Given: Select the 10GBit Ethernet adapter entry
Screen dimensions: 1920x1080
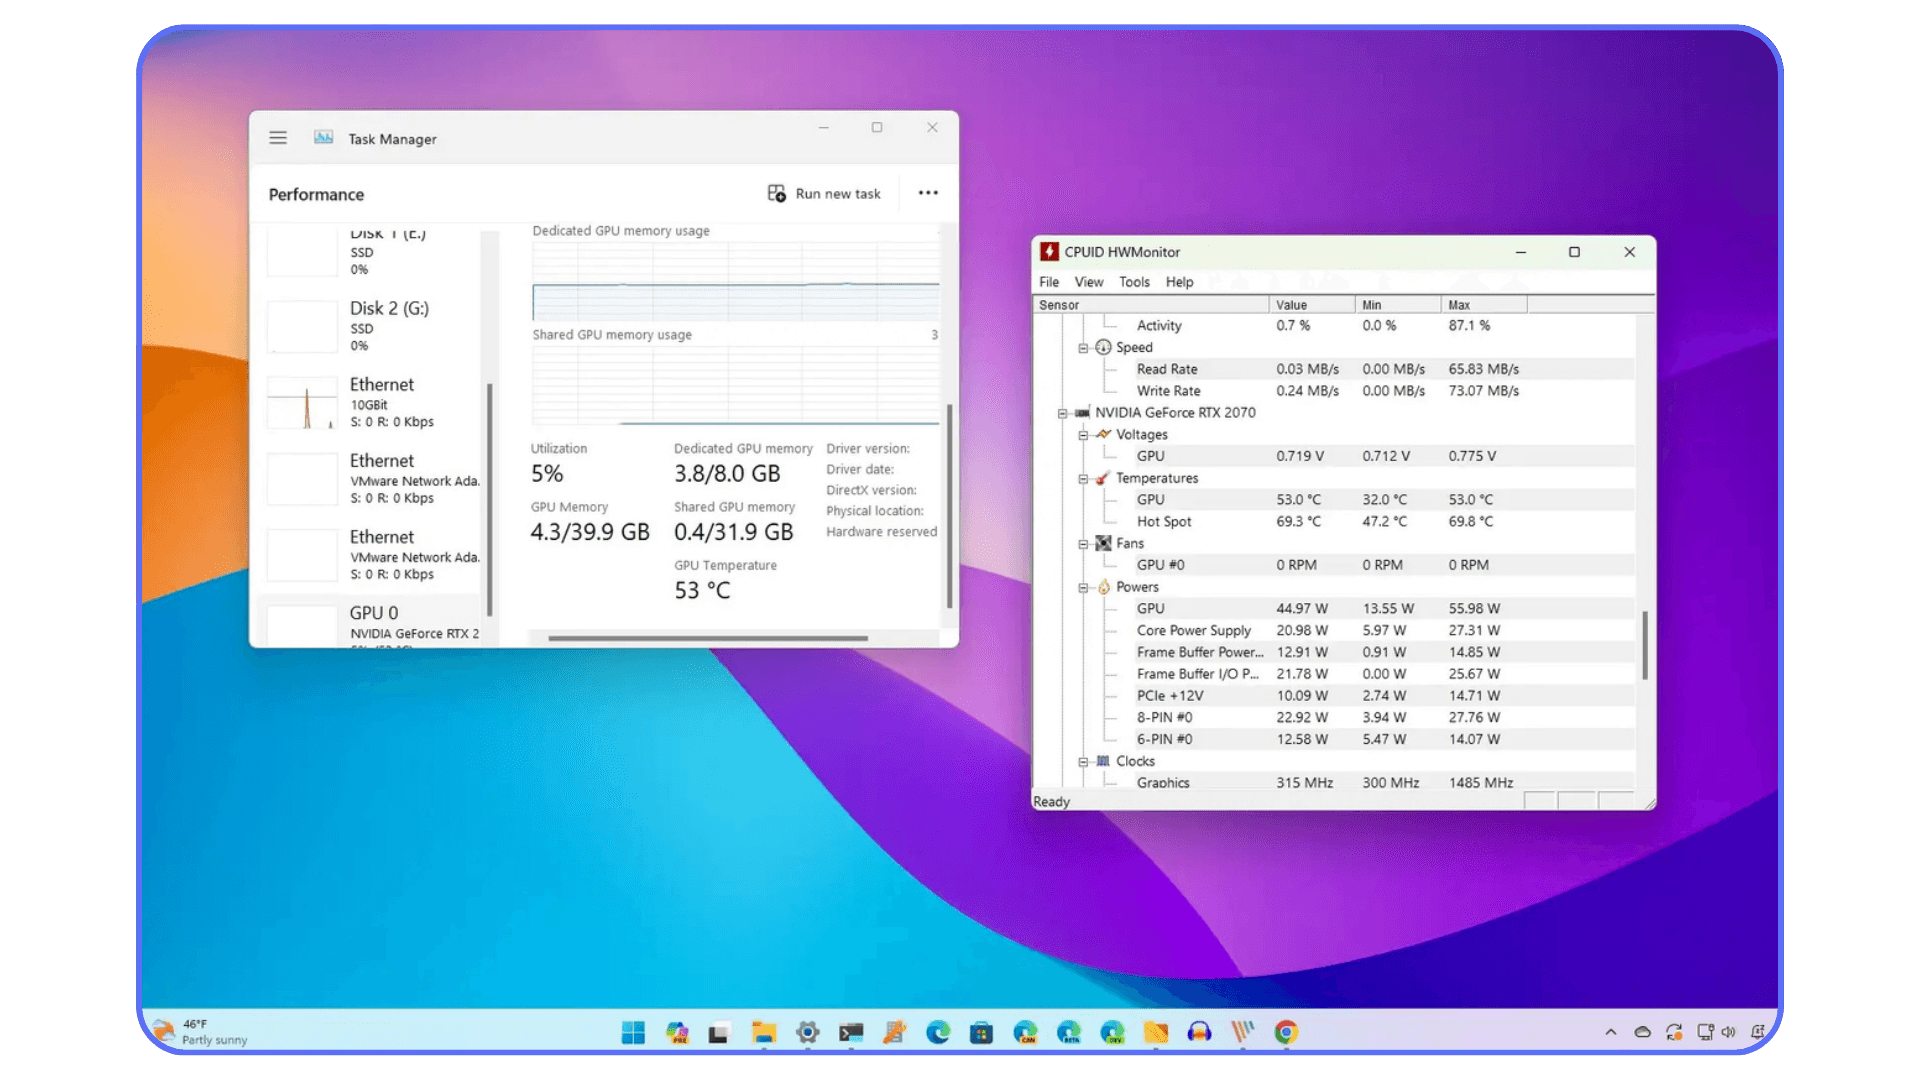Looking at the screenshot, I should point(375,402).
